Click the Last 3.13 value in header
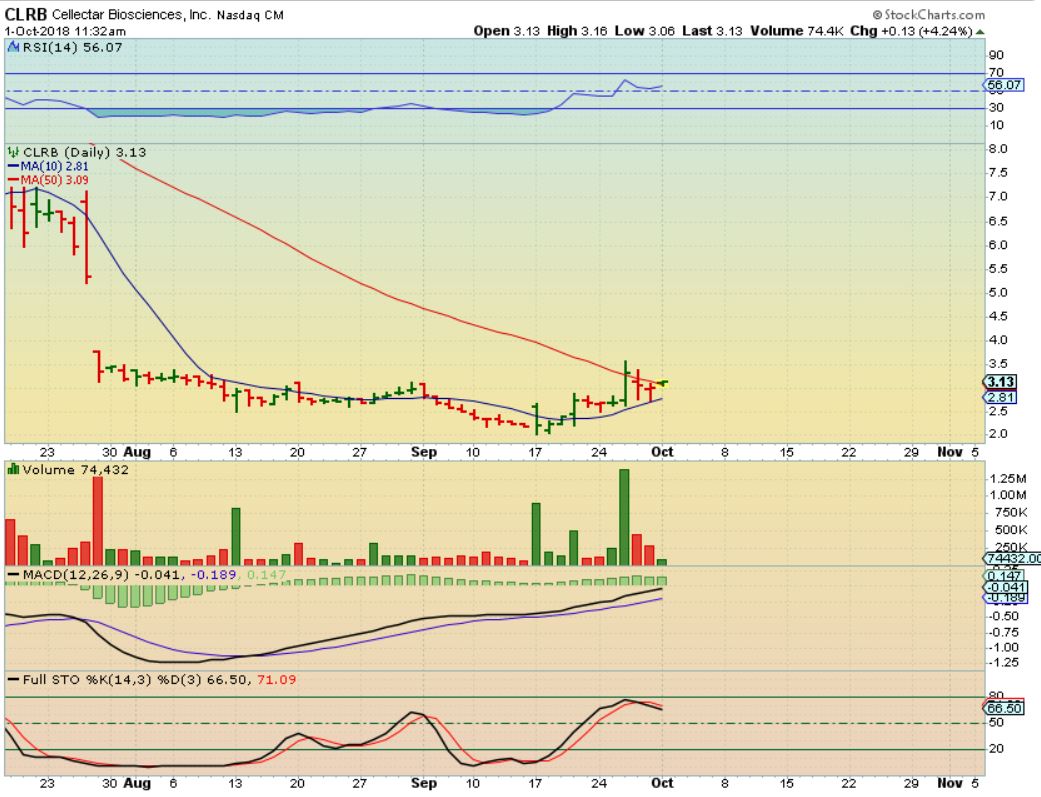The width and height of the screenshot is (1041, 797). [712, 31]
